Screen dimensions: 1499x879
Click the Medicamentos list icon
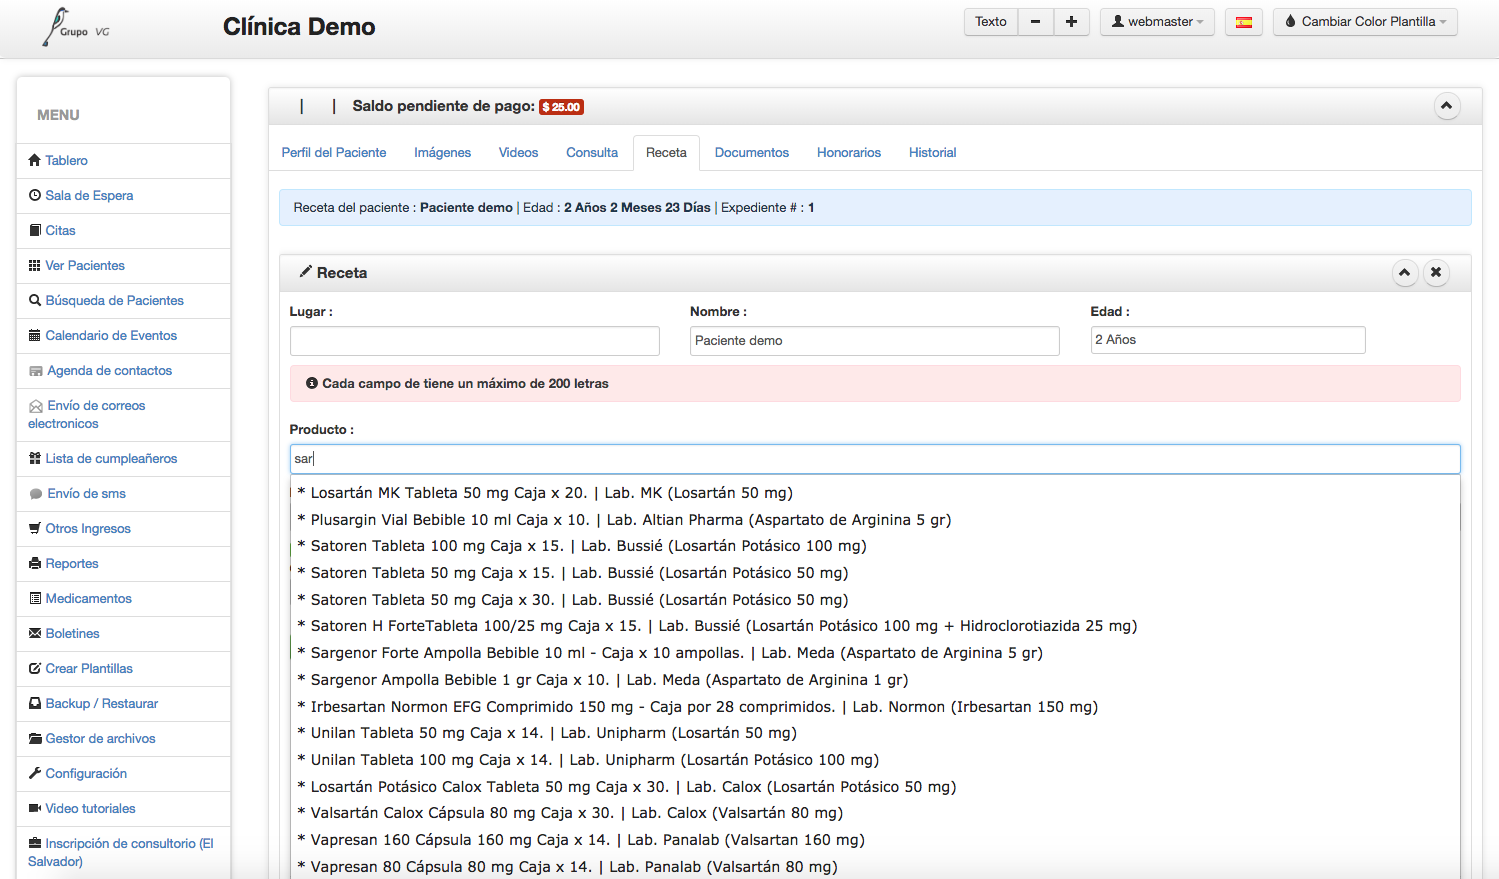tap(35, 598)
